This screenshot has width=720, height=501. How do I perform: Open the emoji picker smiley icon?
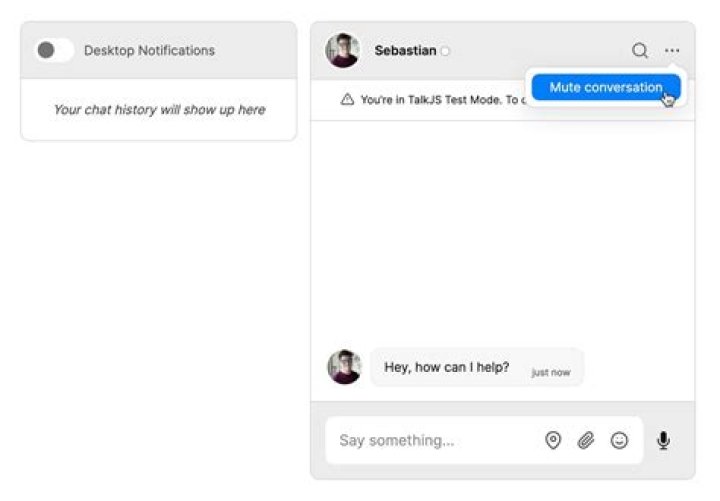(x=619, y=440)
